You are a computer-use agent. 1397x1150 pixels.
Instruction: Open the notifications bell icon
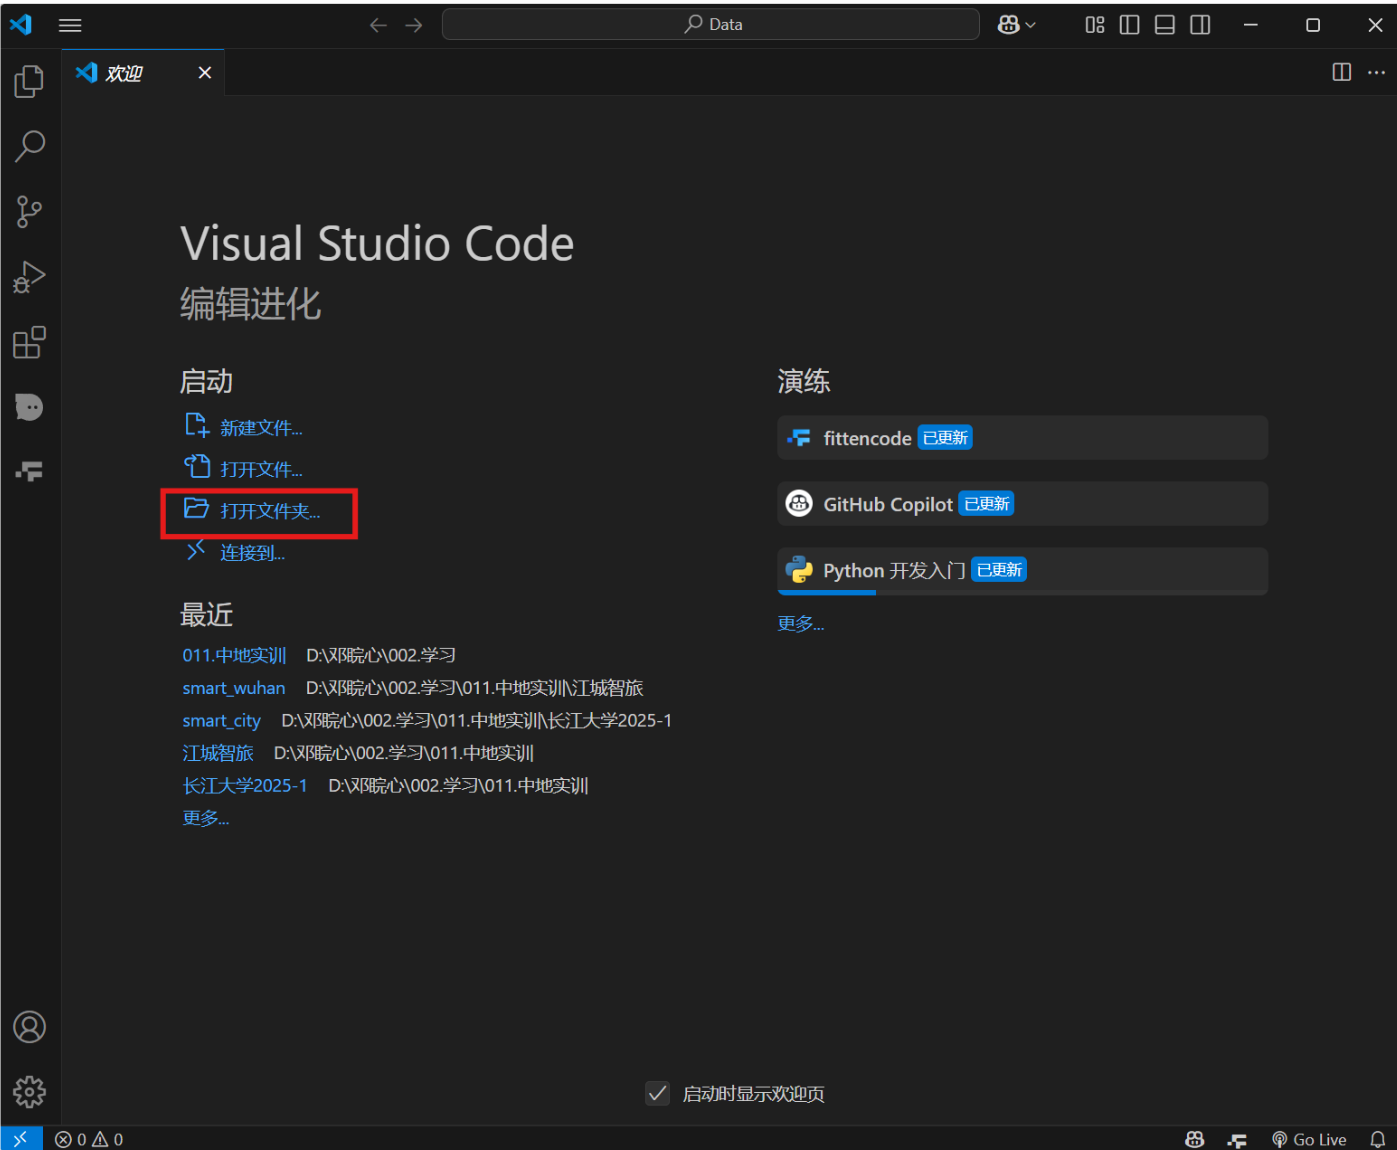coord(1378,1139)
